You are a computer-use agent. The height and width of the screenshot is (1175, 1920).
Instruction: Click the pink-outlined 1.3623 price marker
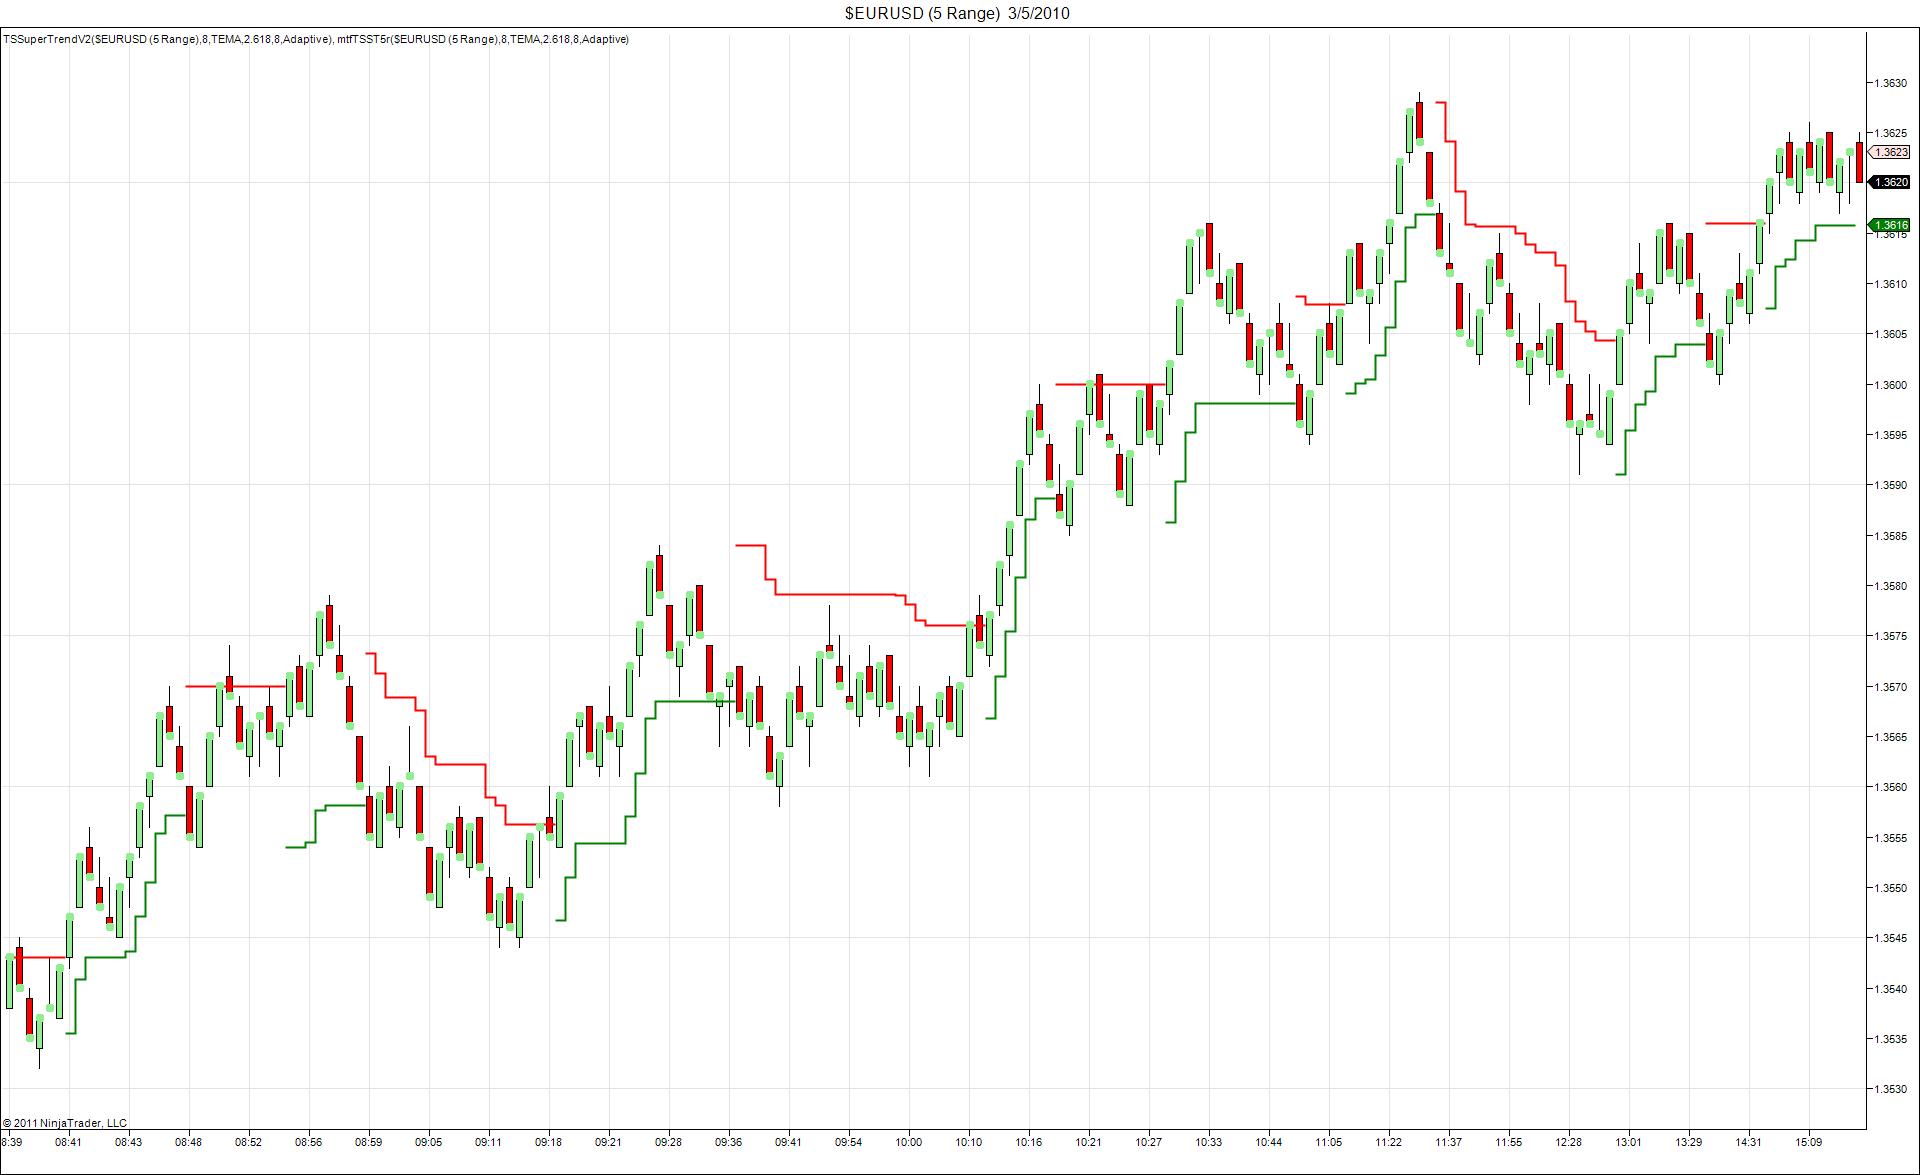1890,152
